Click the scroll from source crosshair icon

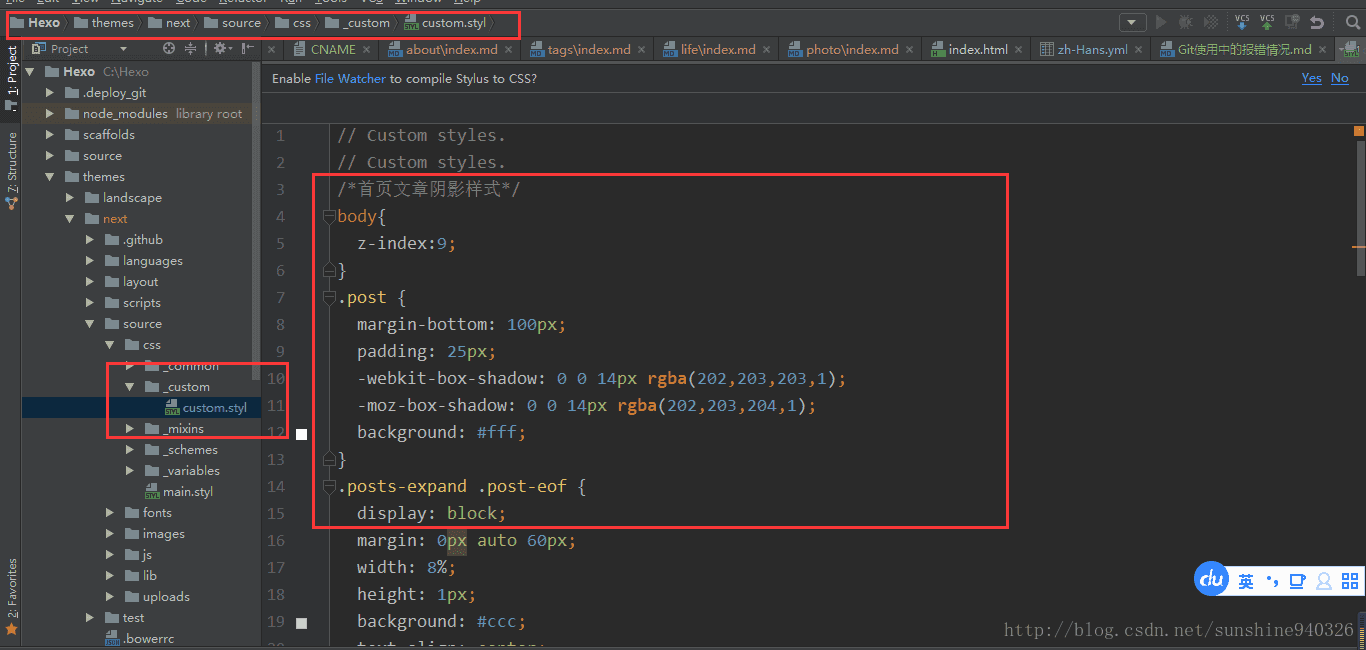(168, 48)
